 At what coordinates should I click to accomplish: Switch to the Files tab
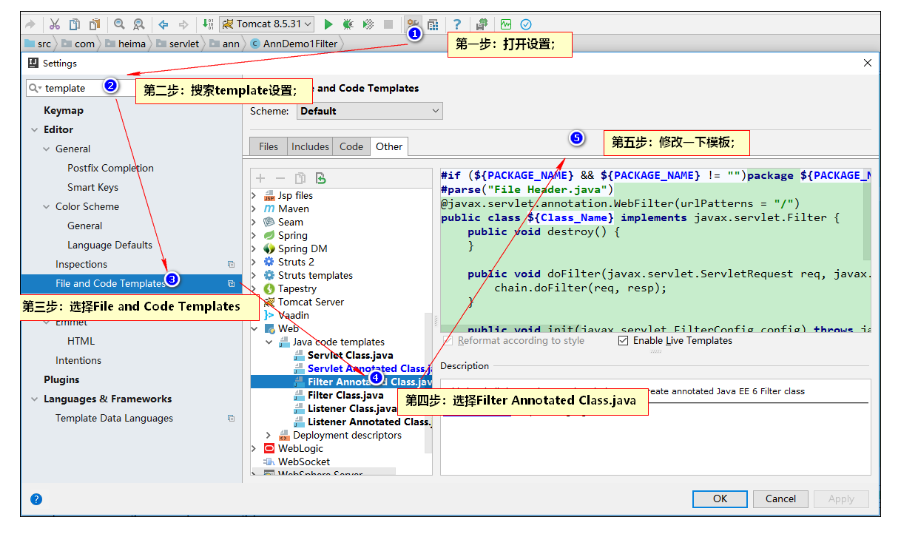click(x=268, y=147)
